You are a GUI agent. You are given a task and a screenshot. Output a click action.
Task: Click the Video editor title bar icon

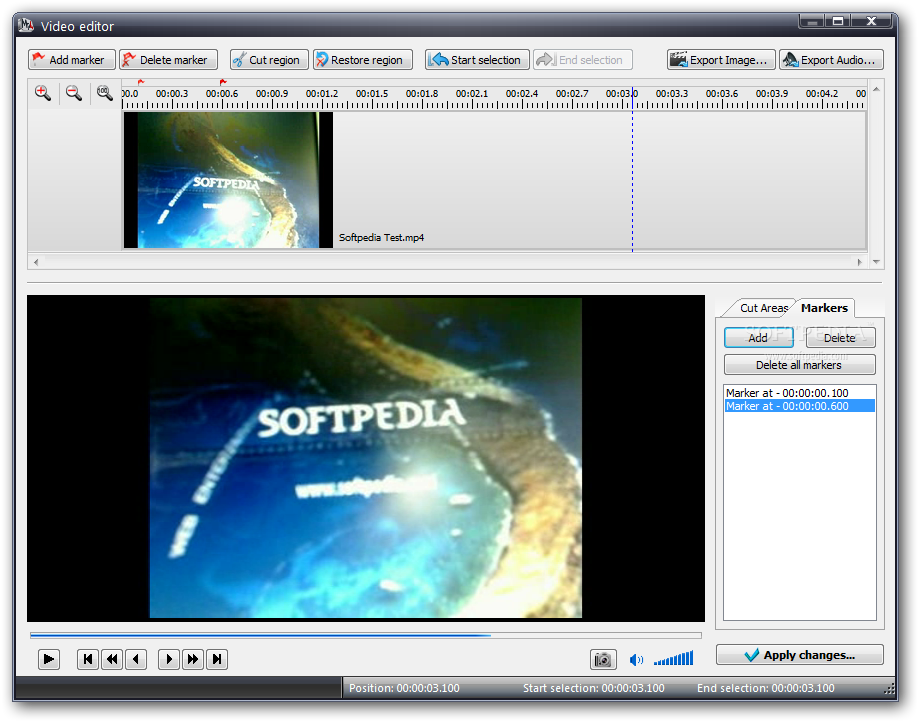(x=26, y=25)
